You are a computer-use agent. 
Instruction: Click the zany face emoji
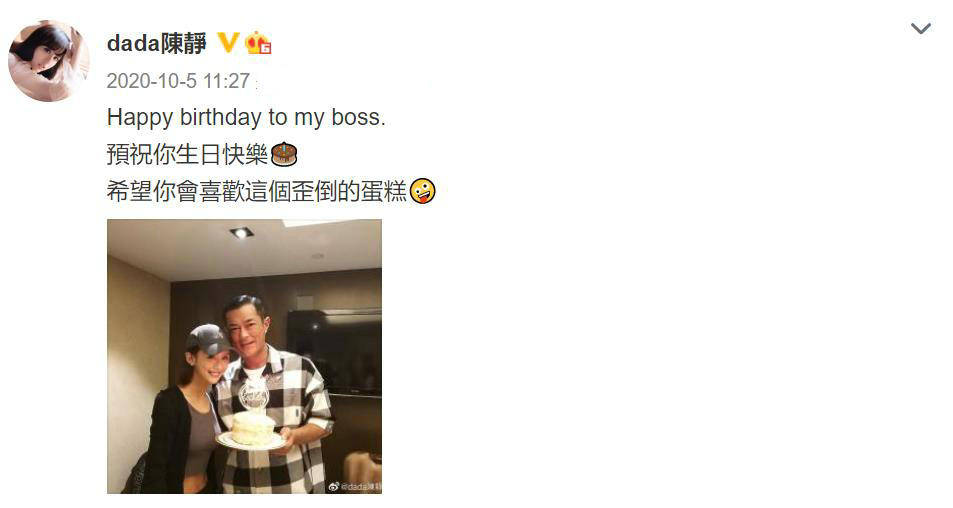(x=422, y=191)
